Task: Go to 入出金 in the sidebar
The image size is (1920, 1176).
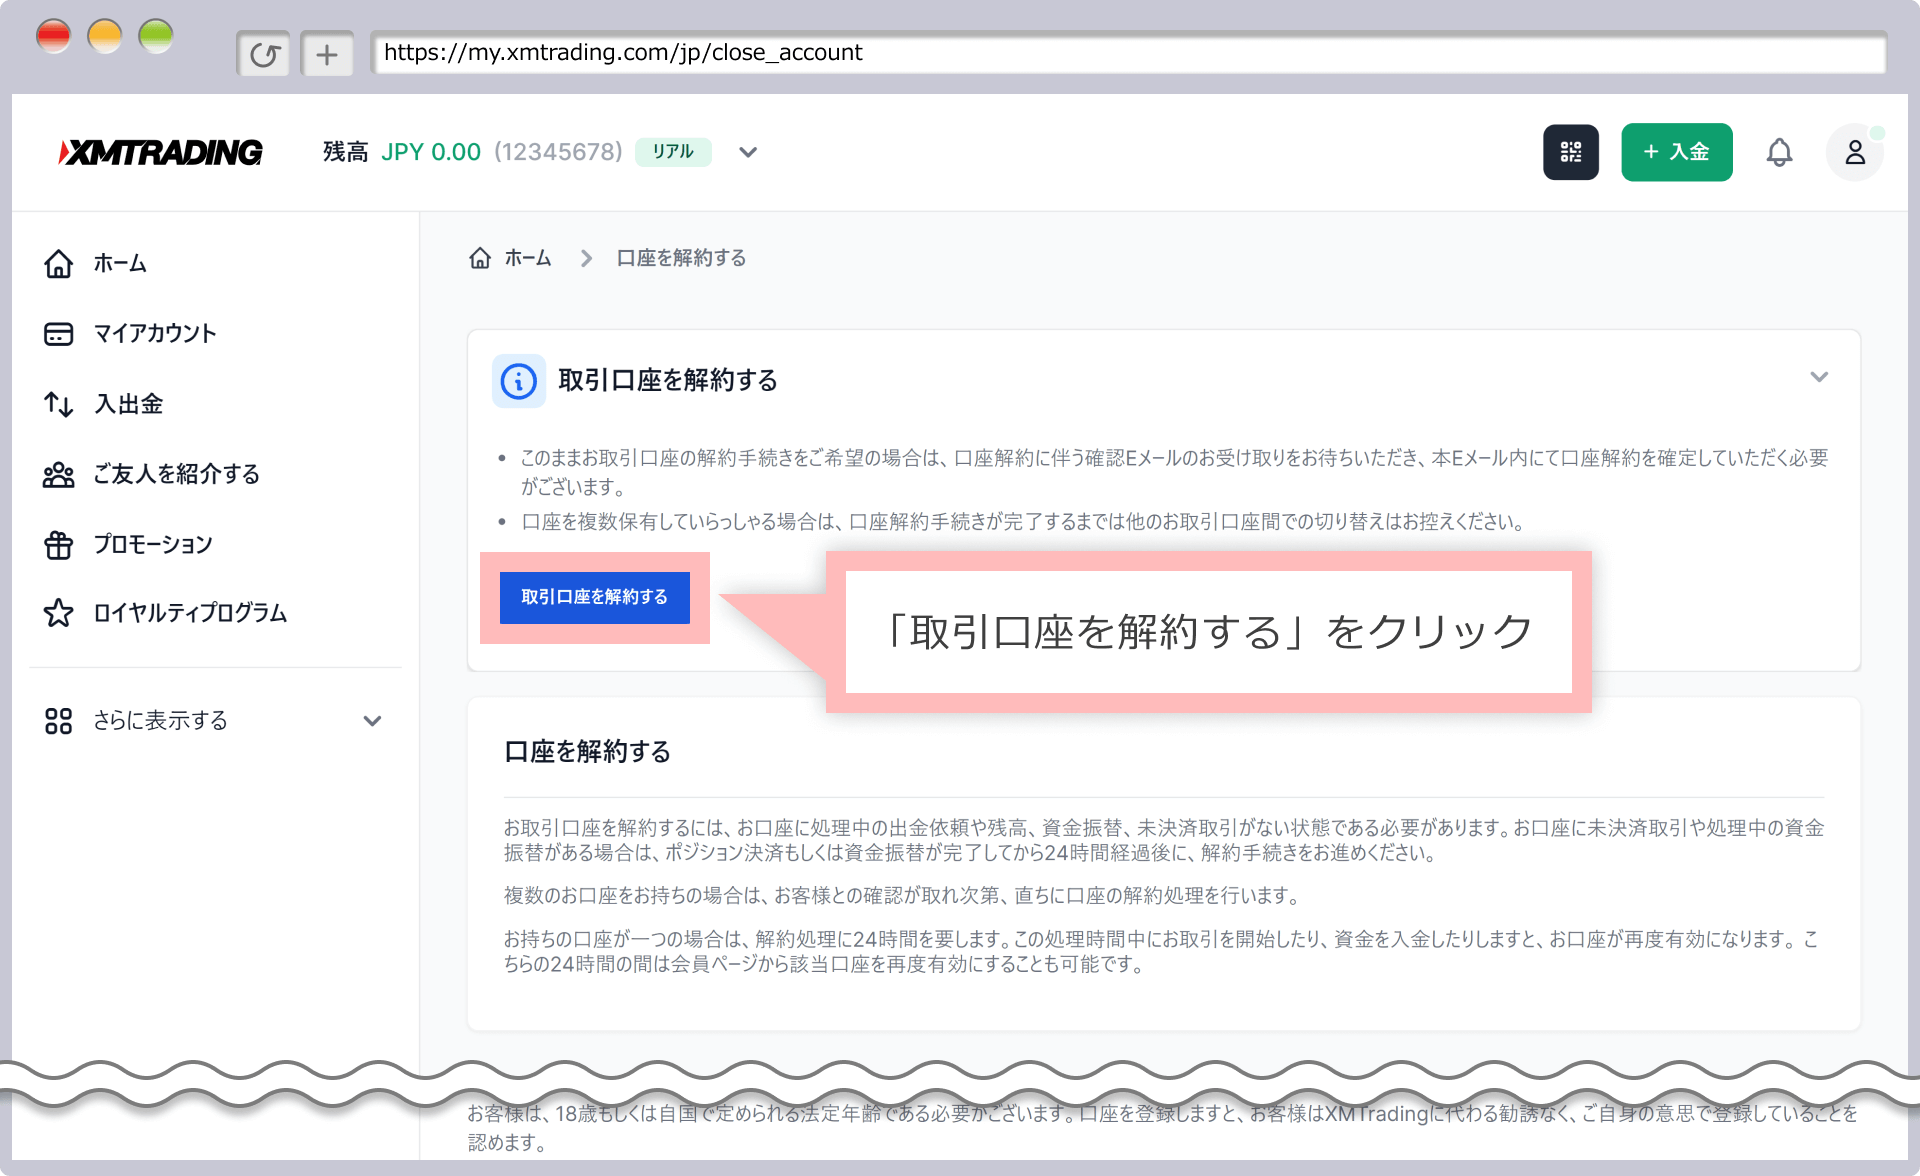Action: click(128, 404)
